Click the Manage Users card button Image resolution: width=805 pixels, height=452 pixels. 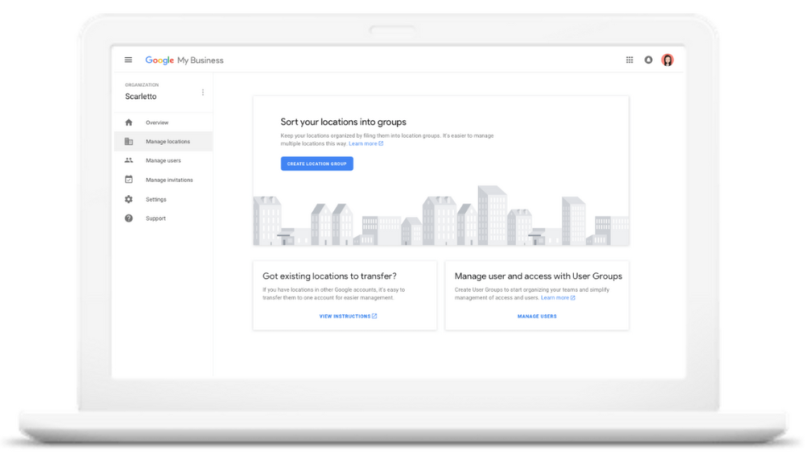point(537,316)
